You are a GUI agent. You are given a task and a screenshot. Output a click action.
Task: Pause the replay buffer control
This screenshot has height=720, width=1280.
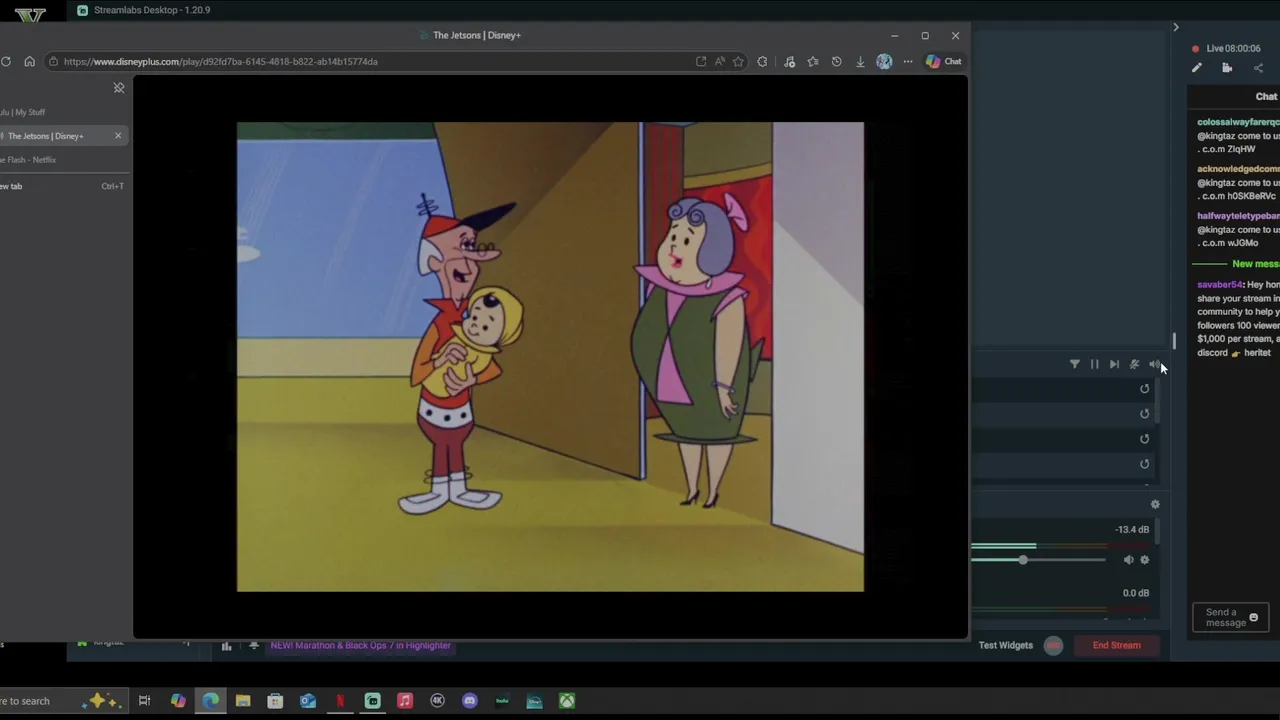(x=1094, y=364)
